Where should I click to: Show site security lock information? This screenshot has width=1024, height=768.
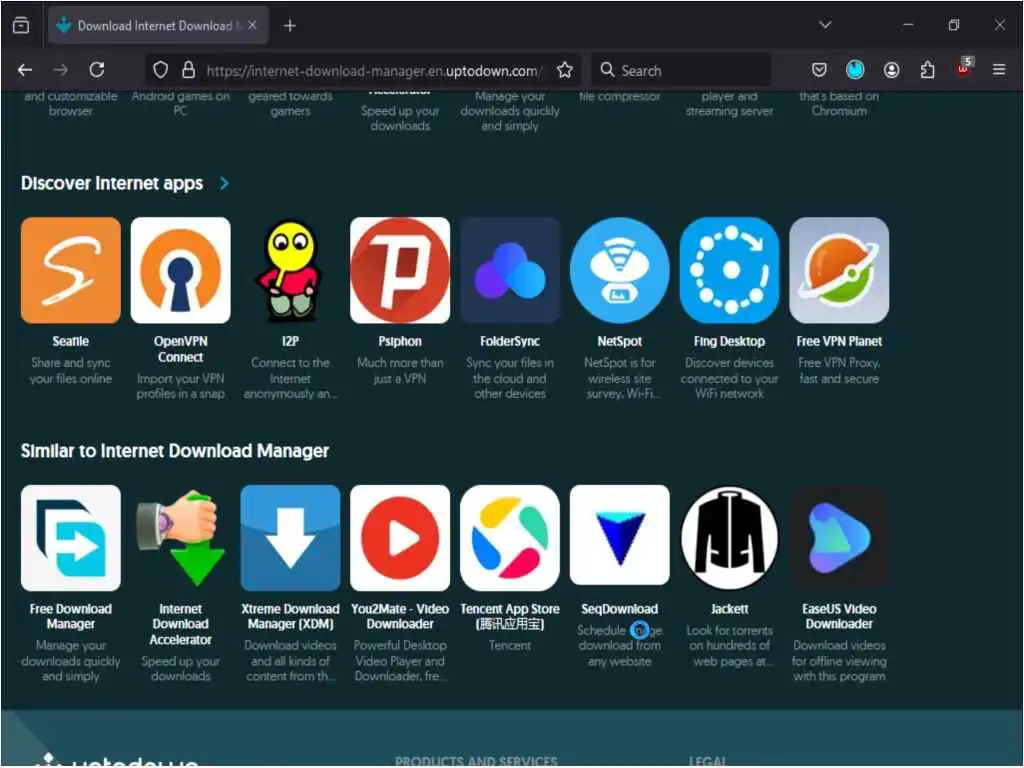(x=188, y=70)
